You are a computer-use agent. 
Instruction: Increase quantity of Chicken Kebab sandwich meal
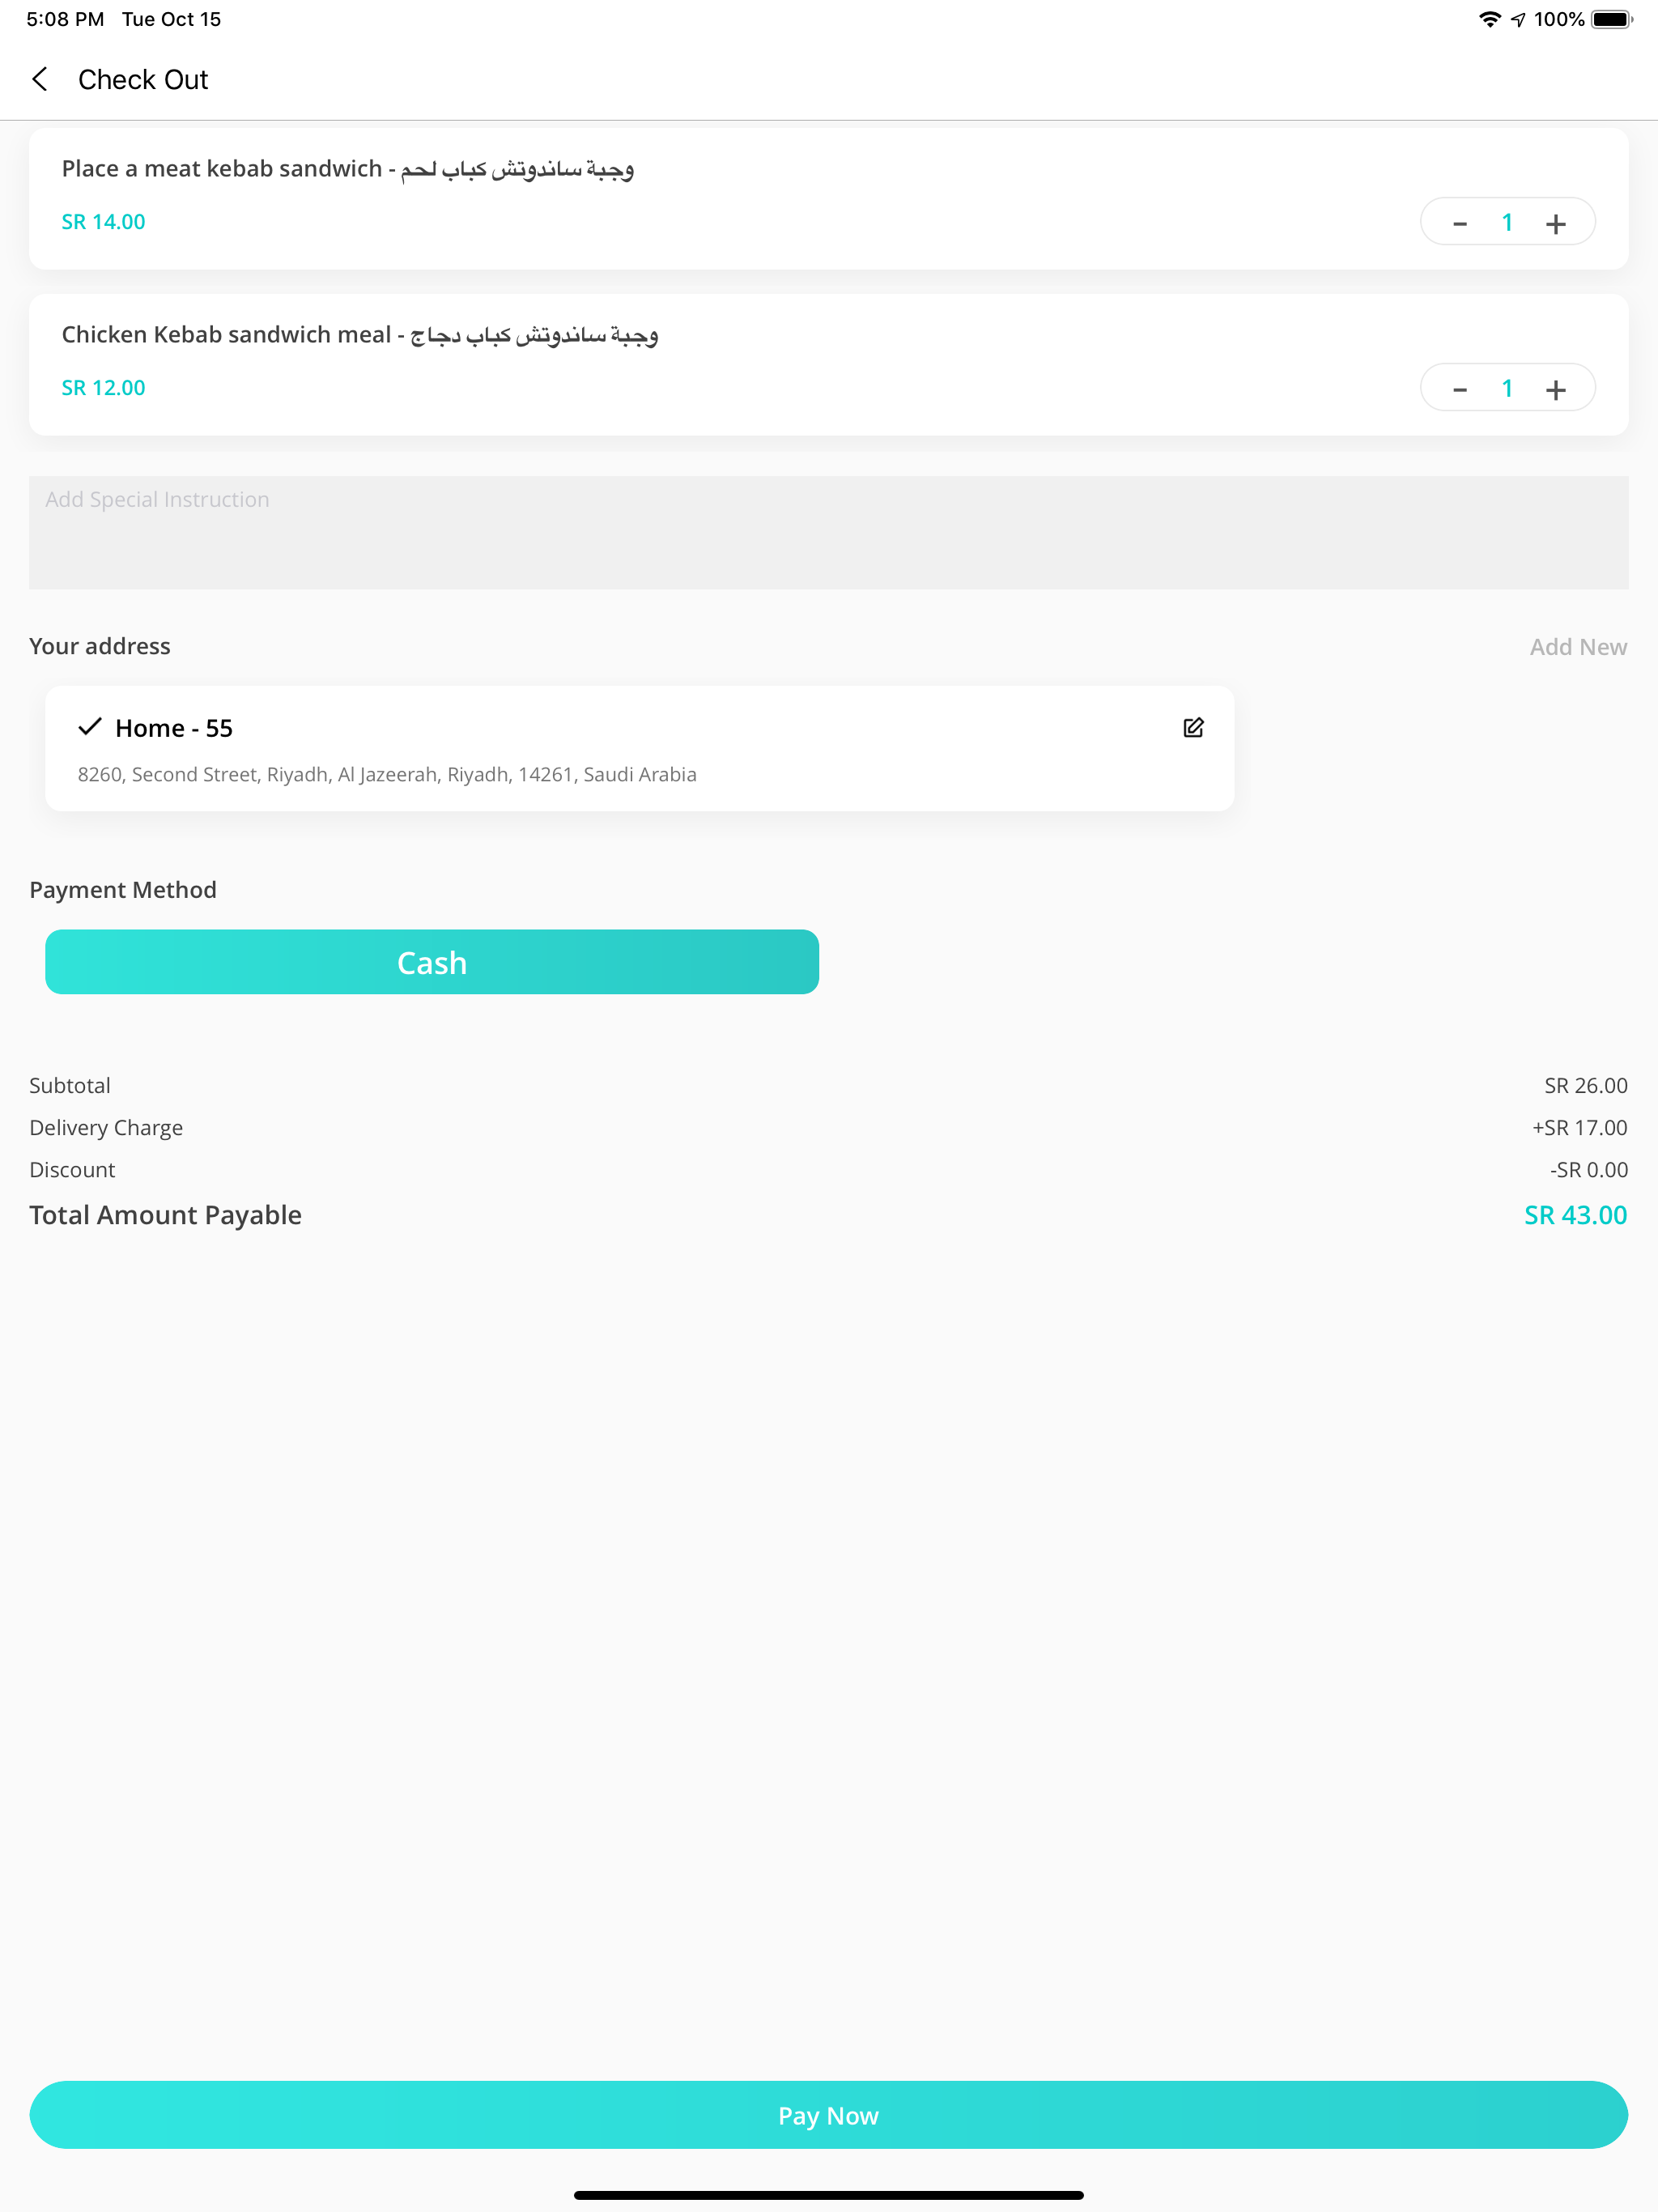coord(1555,389)
